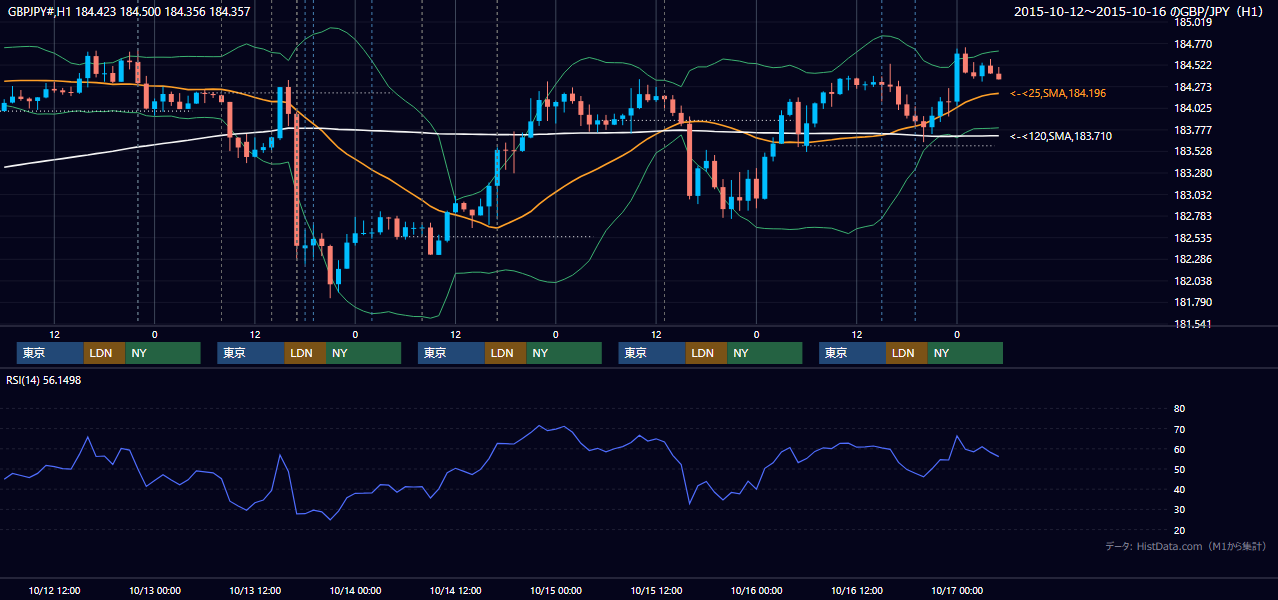The width and height of the screenshot is (1278, 600).
Task: Click the 10/12 12:00 time label
Action: click(55, 590)
